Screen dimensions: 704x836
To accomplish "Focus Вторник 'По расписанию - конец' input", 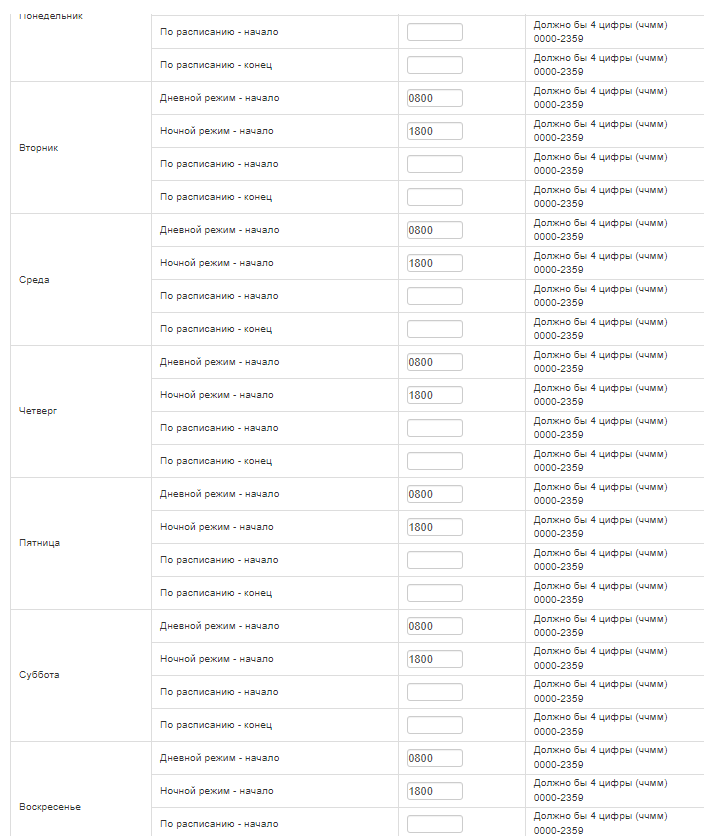I will [435, 197].
